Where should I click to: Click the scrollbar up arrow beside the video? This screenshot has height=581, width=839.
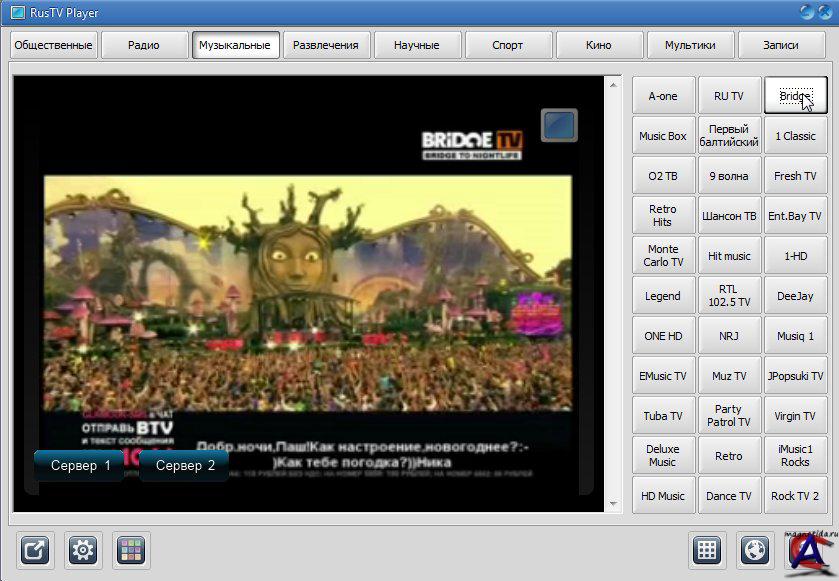pos(614,83)
